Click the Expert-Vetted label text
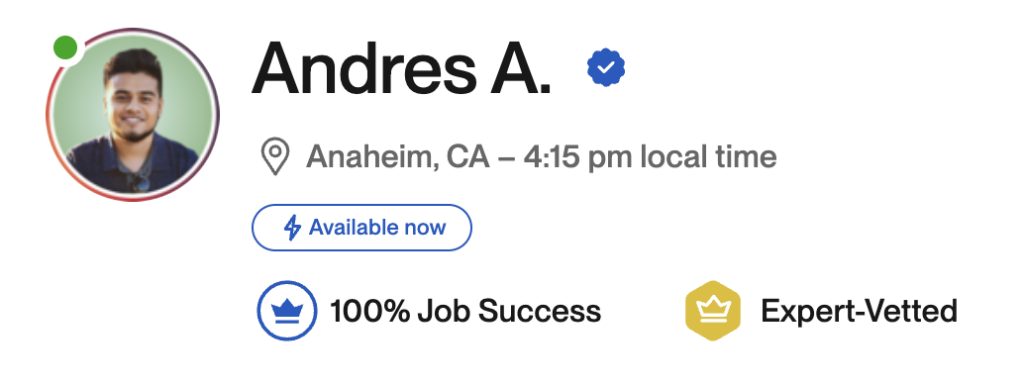Screen dimensions: 1024x386 pyautogui.click(x=859, y=312)
